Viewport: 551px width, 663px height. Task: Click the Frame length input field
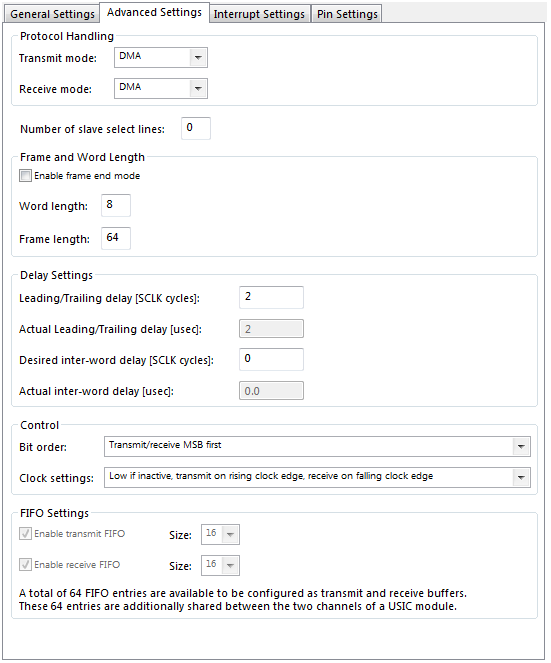pyautogui.click(x=116, y=238)
